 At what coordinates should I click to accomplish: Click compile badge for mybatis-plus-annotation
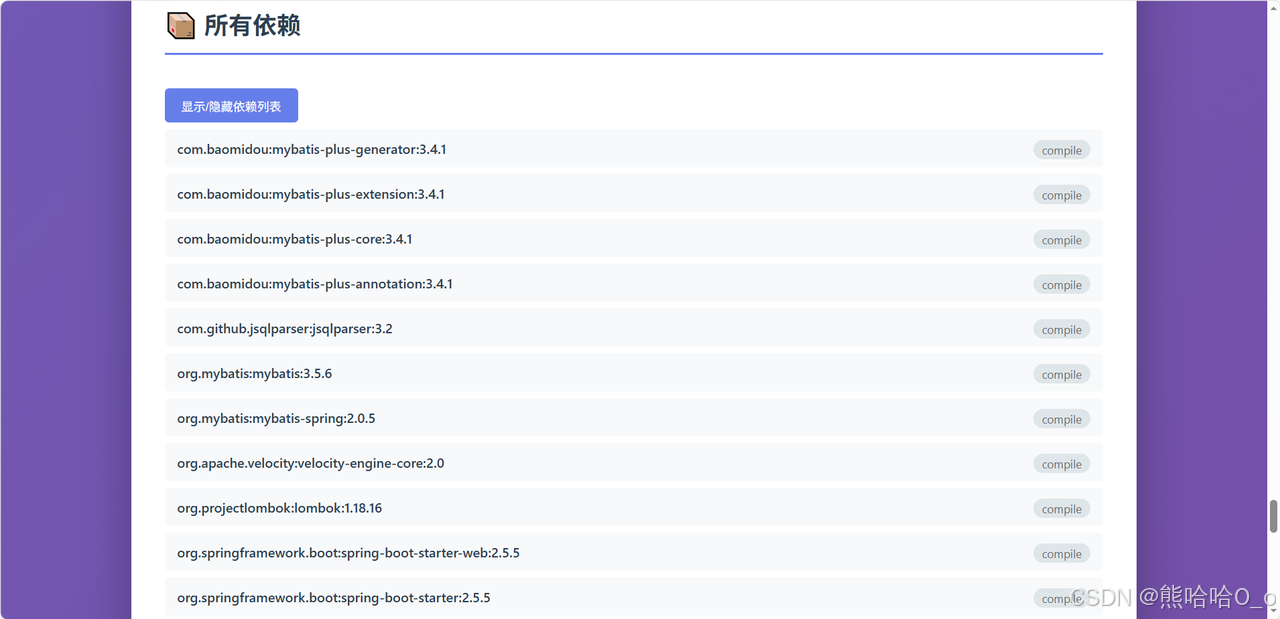click(1061, 285)
